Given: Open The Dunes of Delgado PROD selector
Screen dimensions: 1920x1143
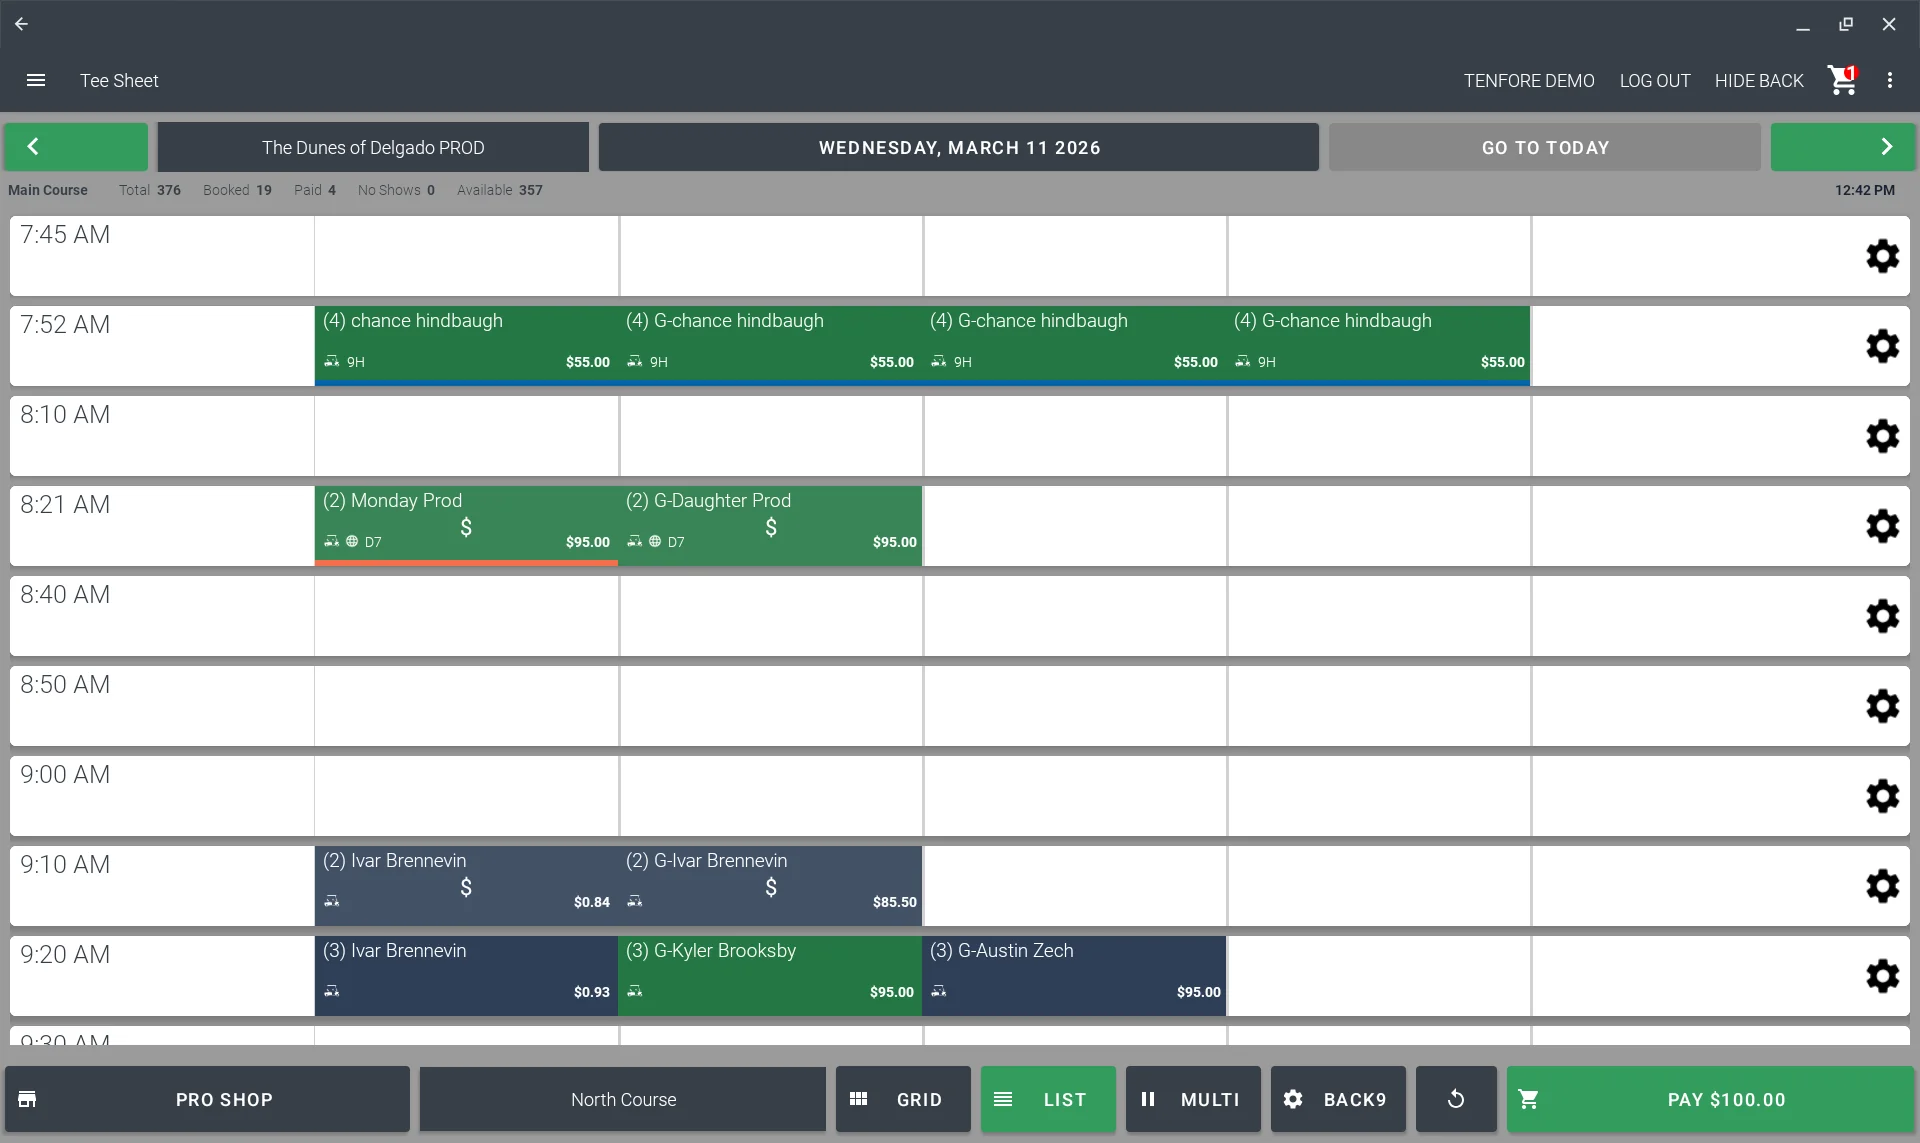Looking at the screenshot, I should [373, 147].
